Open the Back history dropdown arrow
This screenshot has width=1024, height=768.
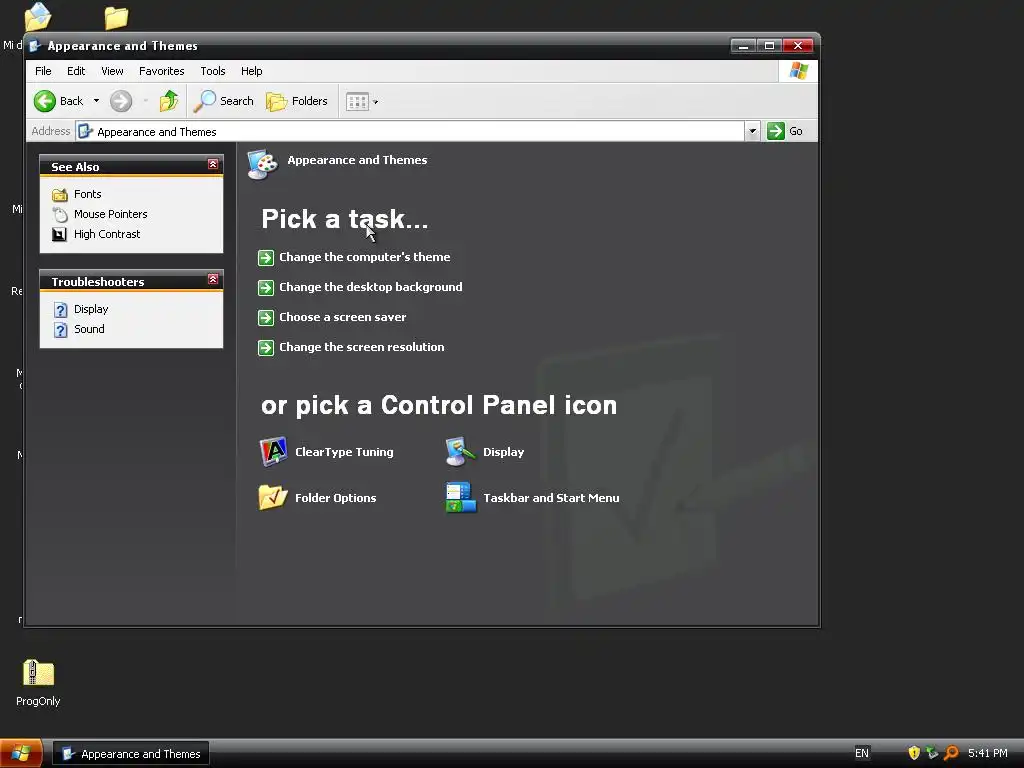96,101
